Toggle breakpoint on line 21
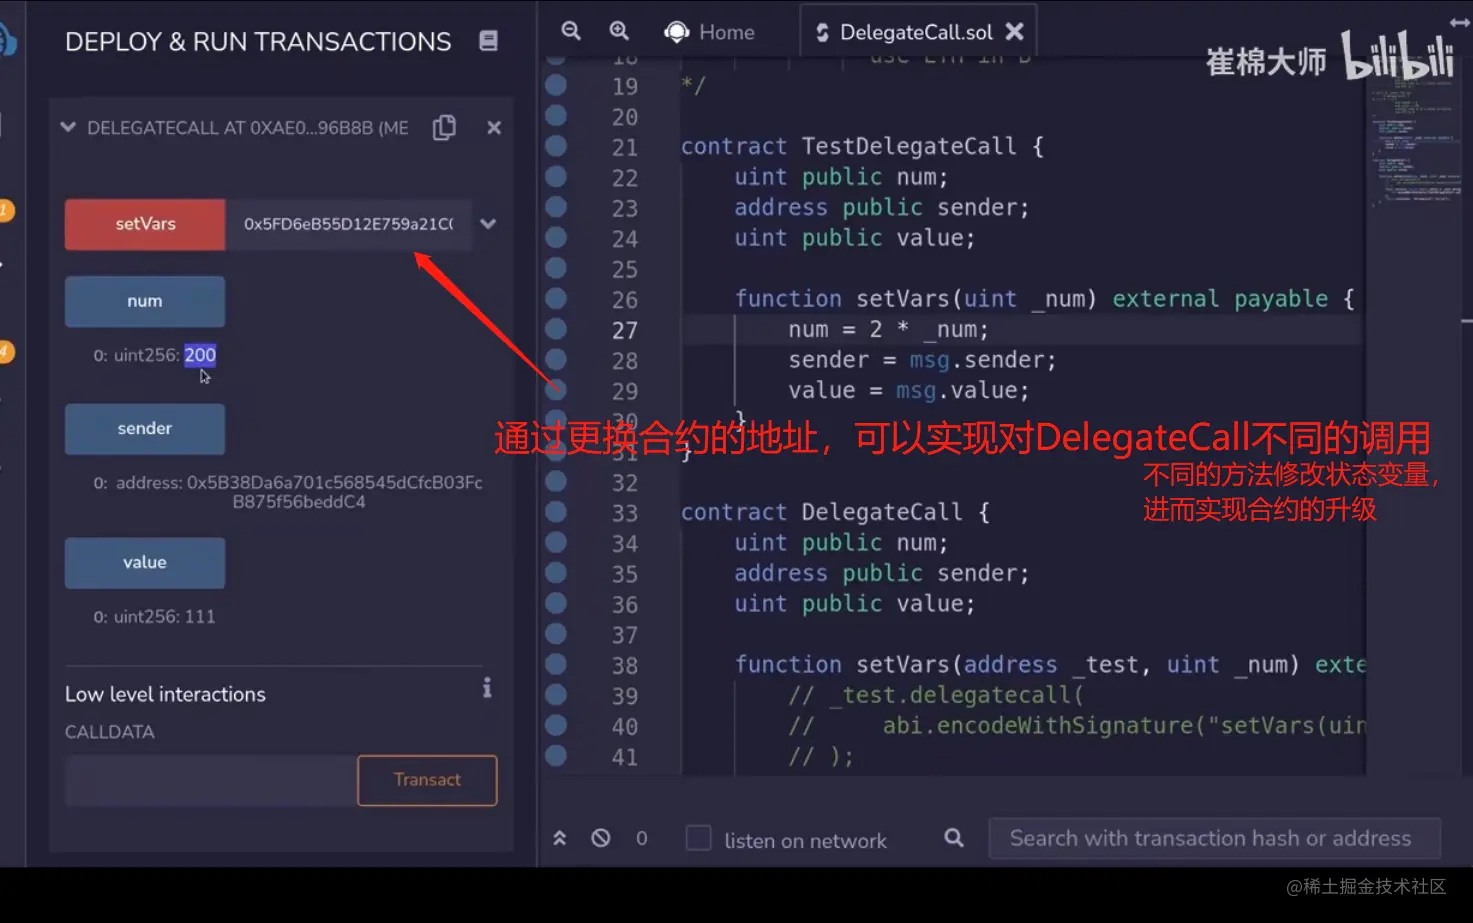This screenshot has width=1473, height=923. tap(556, 146)
